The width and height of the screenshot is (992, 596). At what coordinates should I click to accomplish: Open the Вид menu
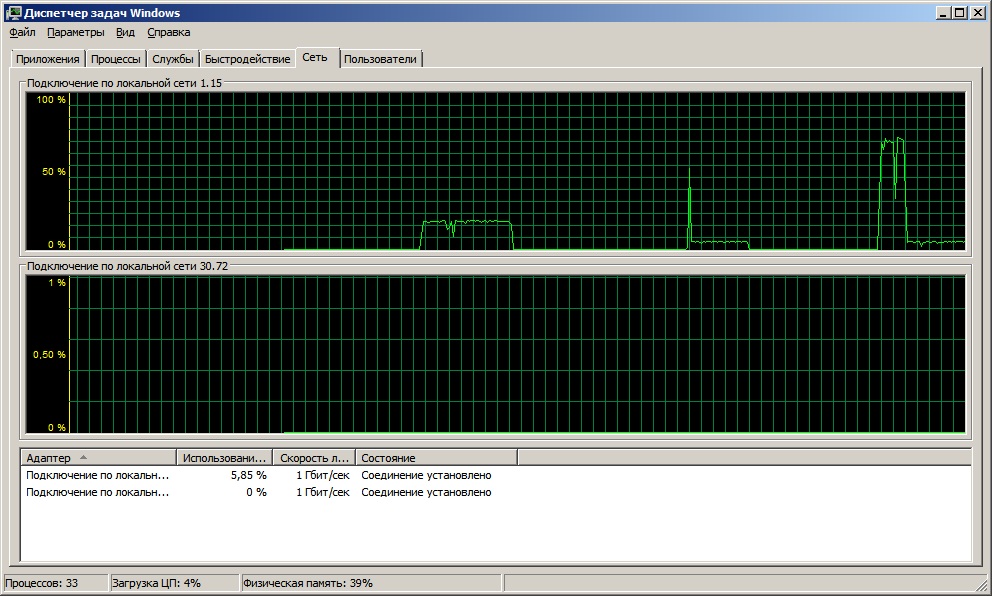[125, 32]
